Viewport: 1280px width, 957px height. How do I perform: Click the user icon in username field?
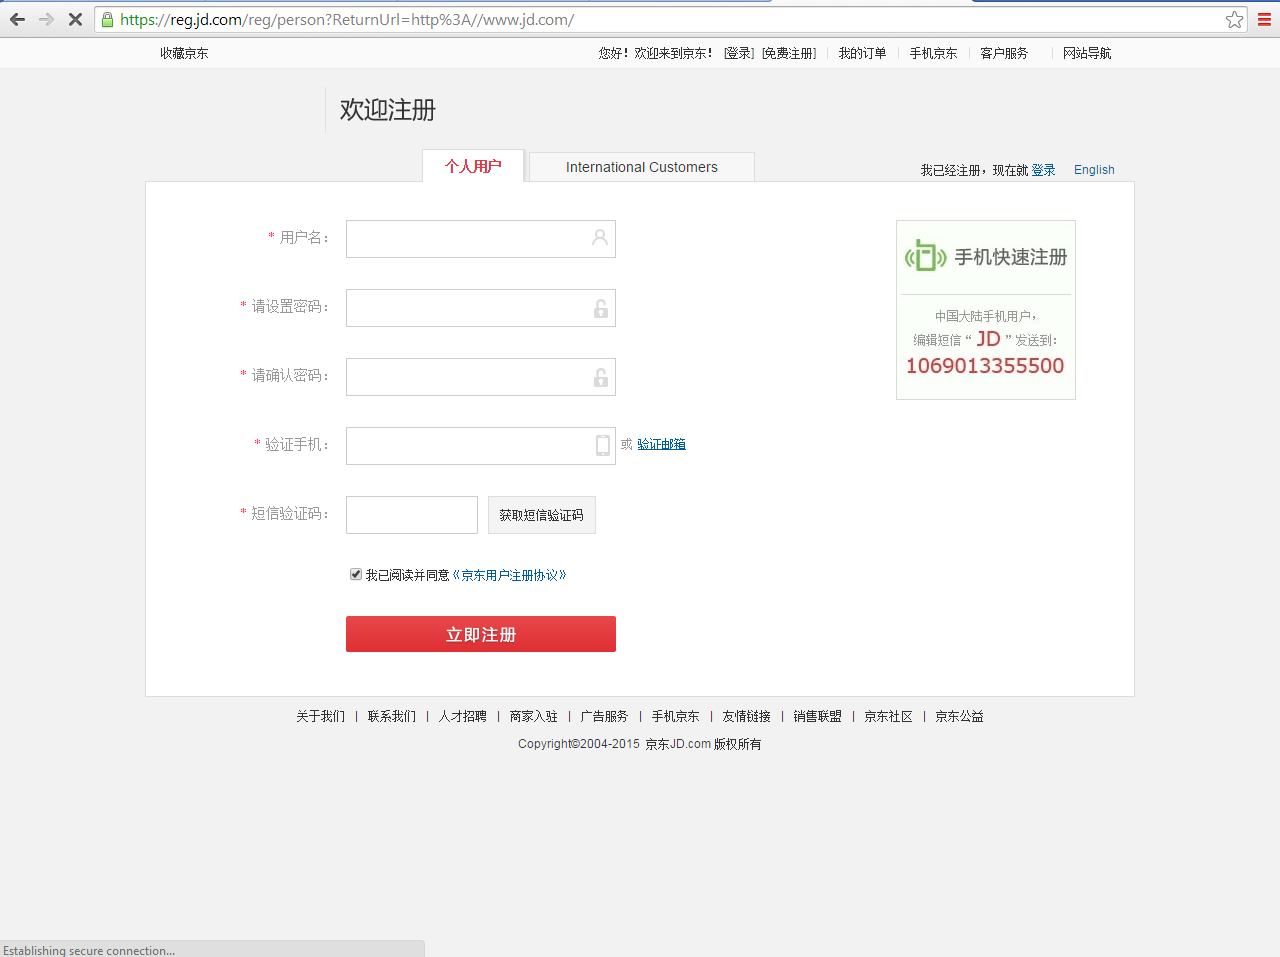pos(600,238)
